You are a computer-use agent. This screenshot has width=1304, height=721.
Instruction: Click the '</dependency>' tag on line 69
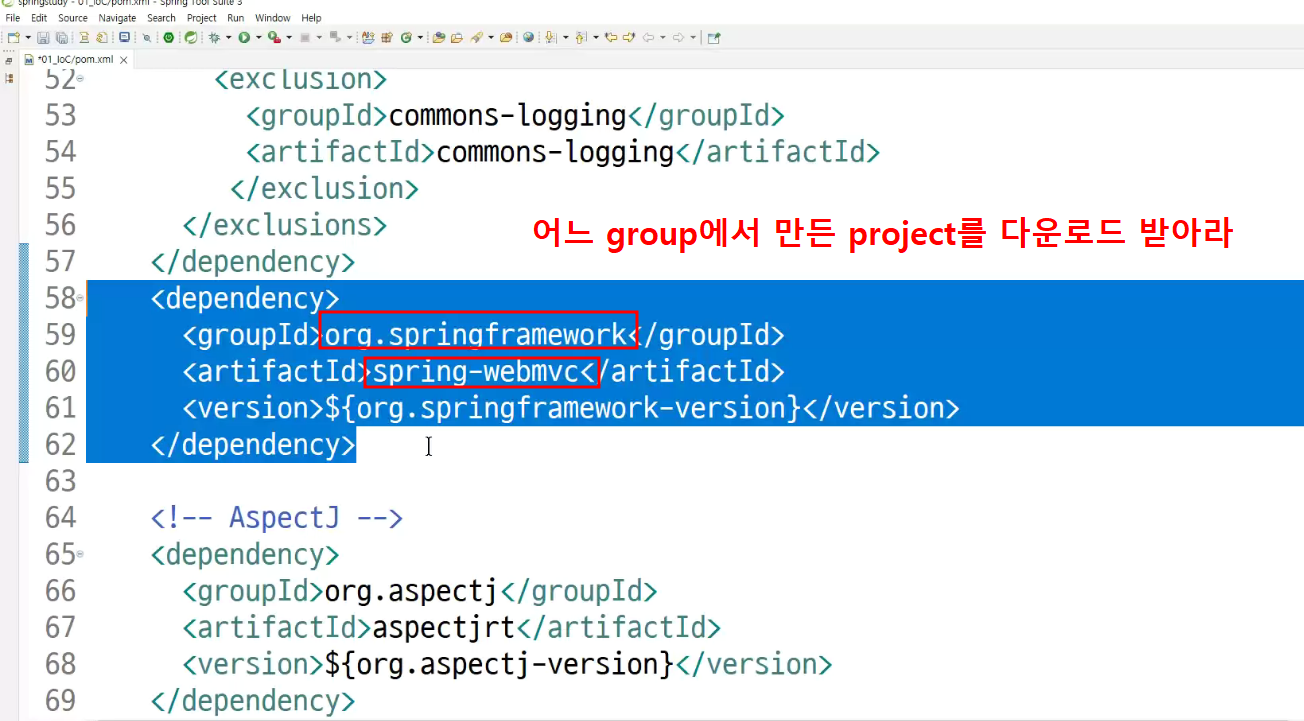click(253, 701)
